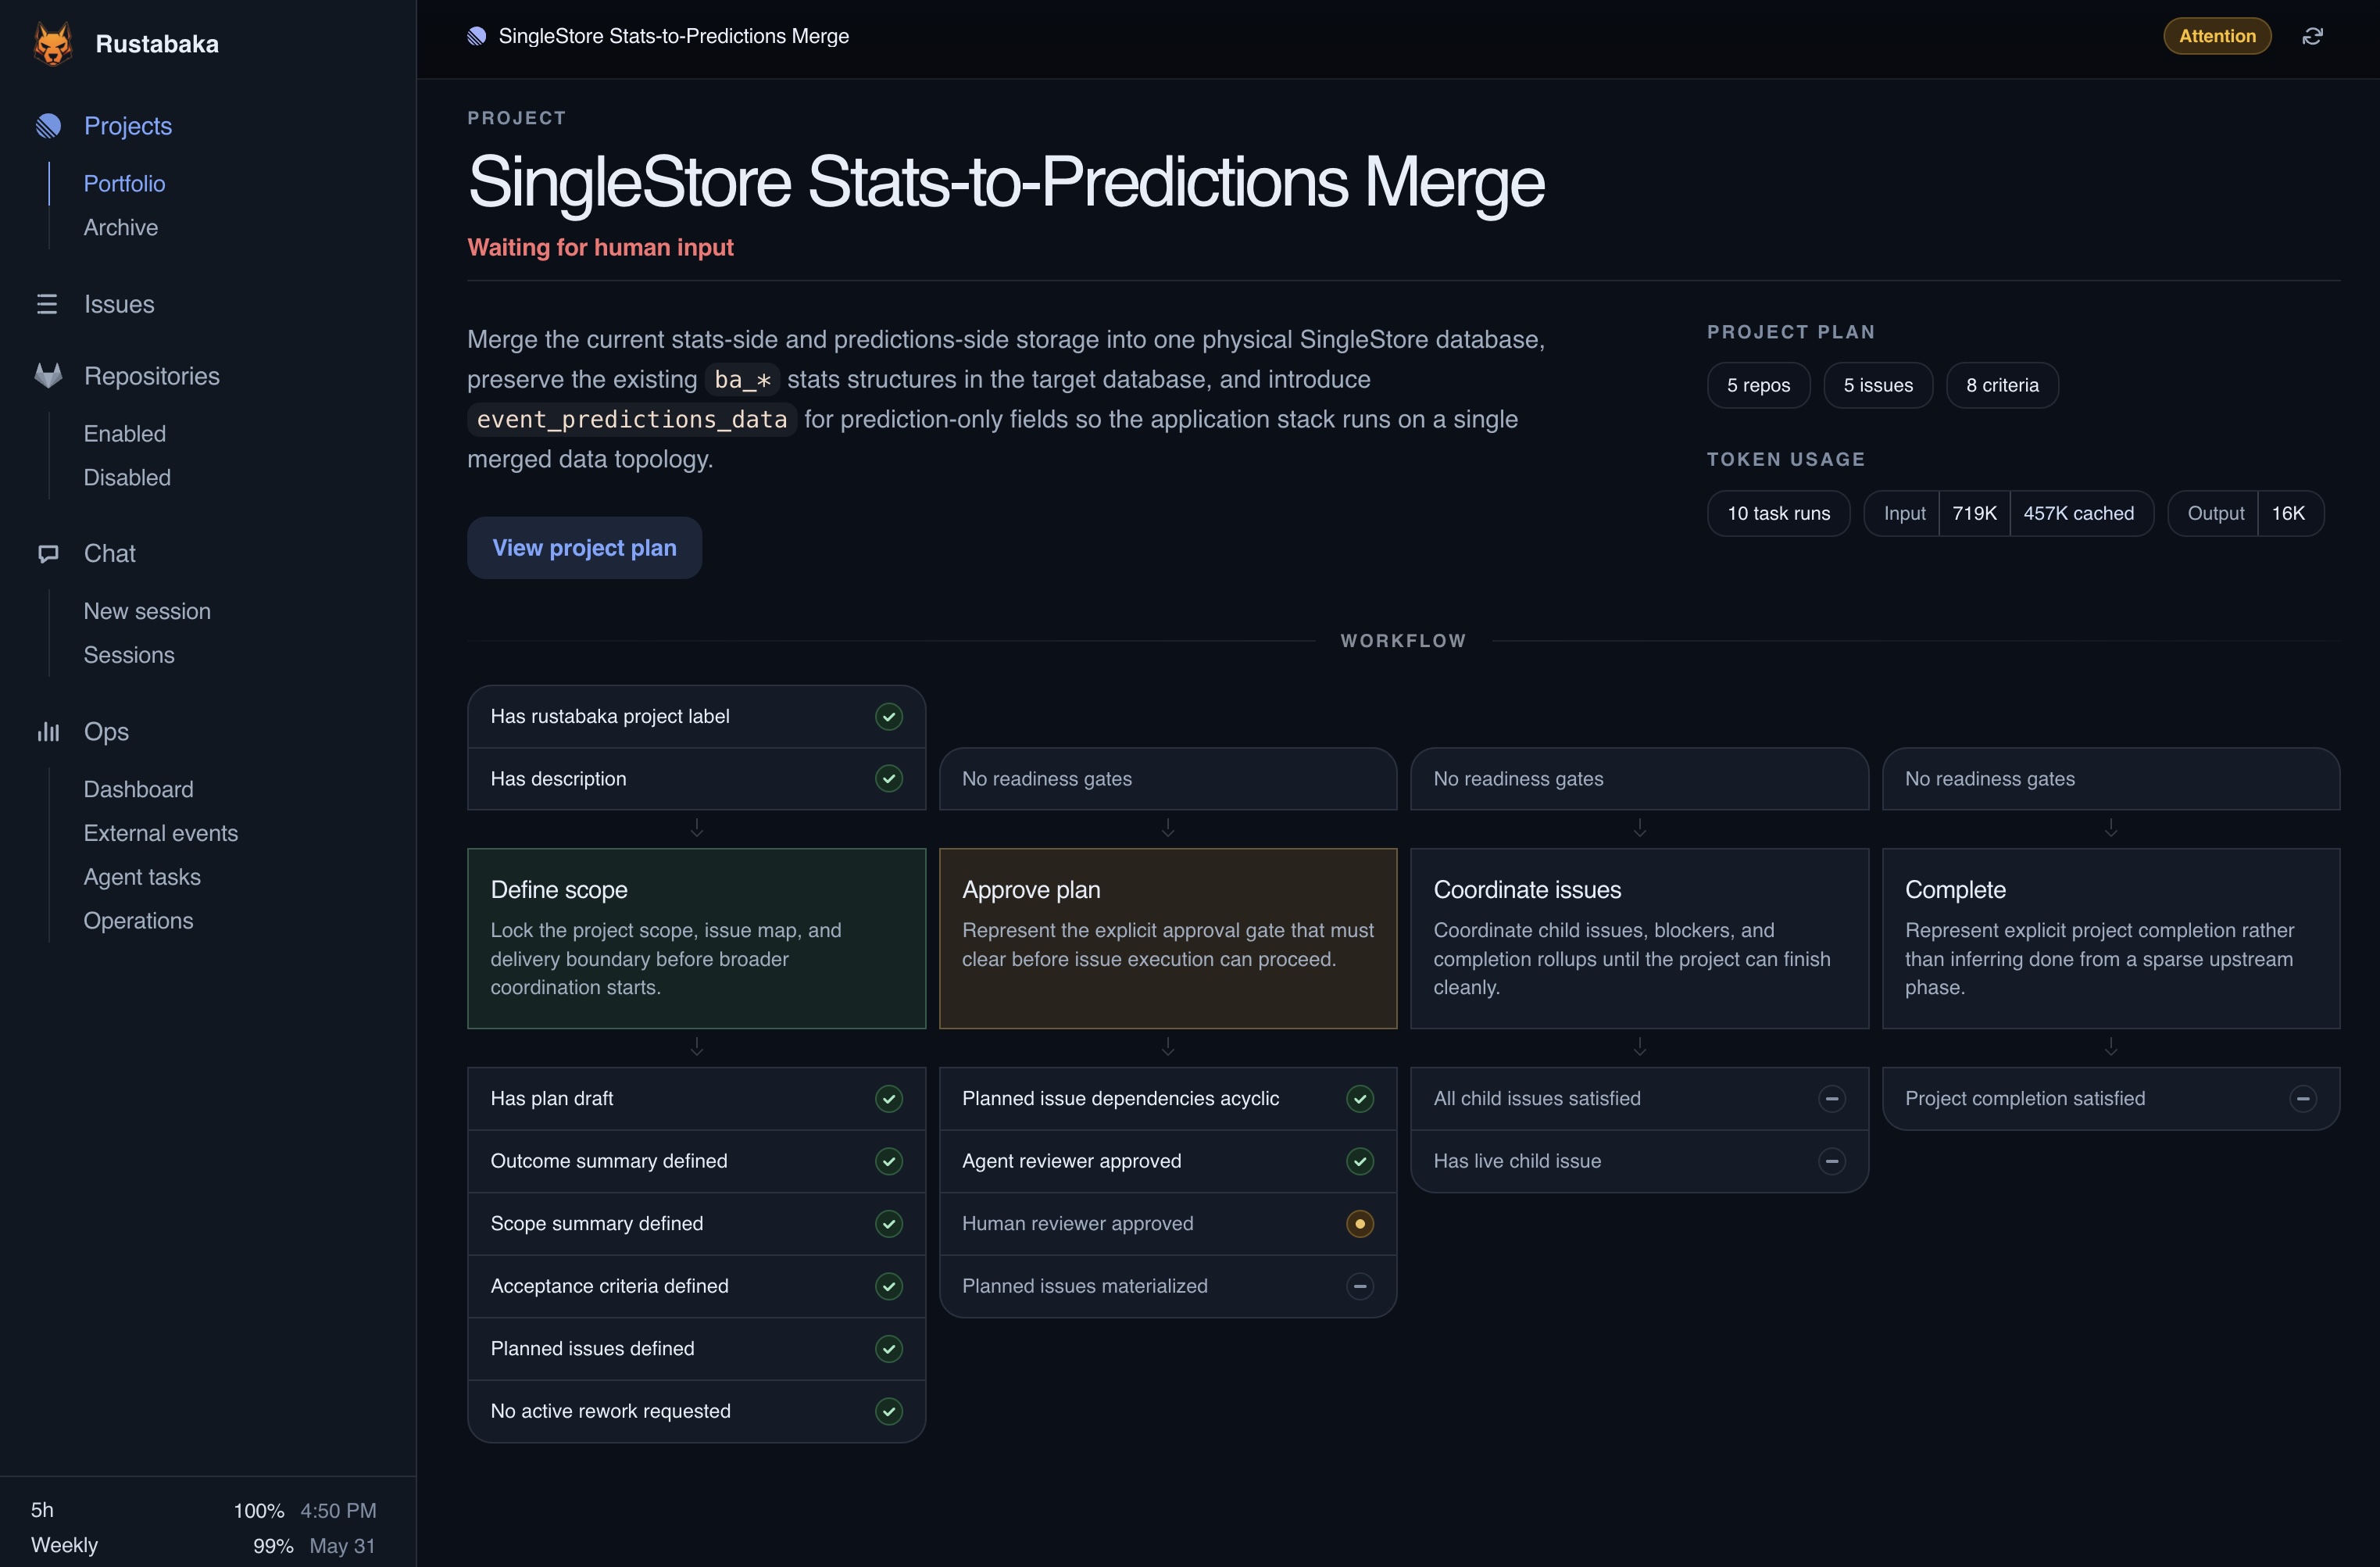Click the Attention status badge
This screenshot has width=2380, height=1567.
coord(2217,36)
